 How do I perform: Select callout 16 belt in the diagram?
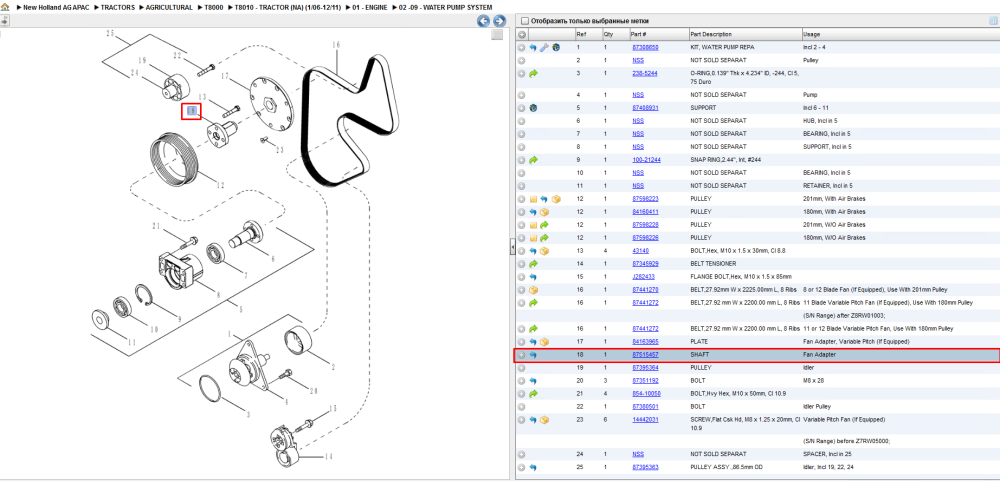coord(336,45)
